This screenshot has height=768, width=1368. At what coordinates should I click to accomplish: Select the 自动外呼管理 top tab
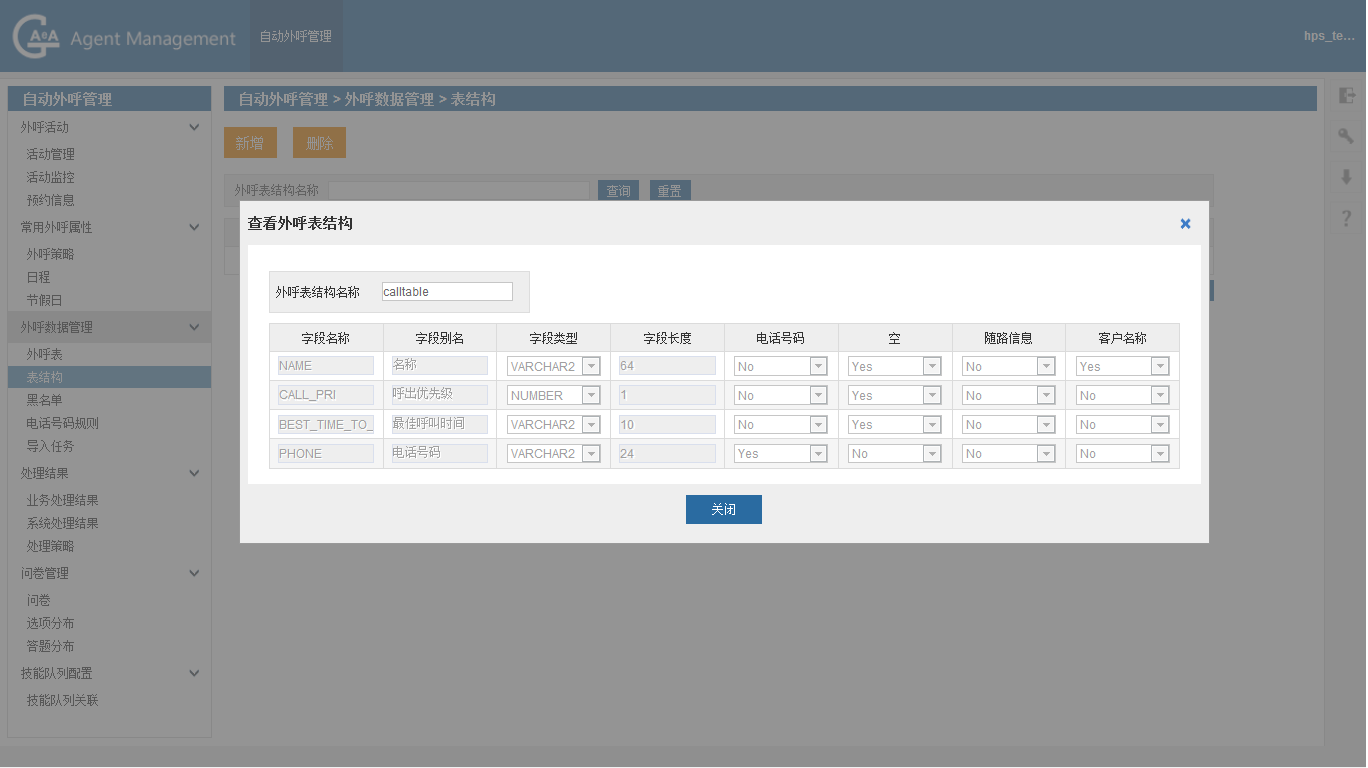pyautogui.click(x=296, y=36)
